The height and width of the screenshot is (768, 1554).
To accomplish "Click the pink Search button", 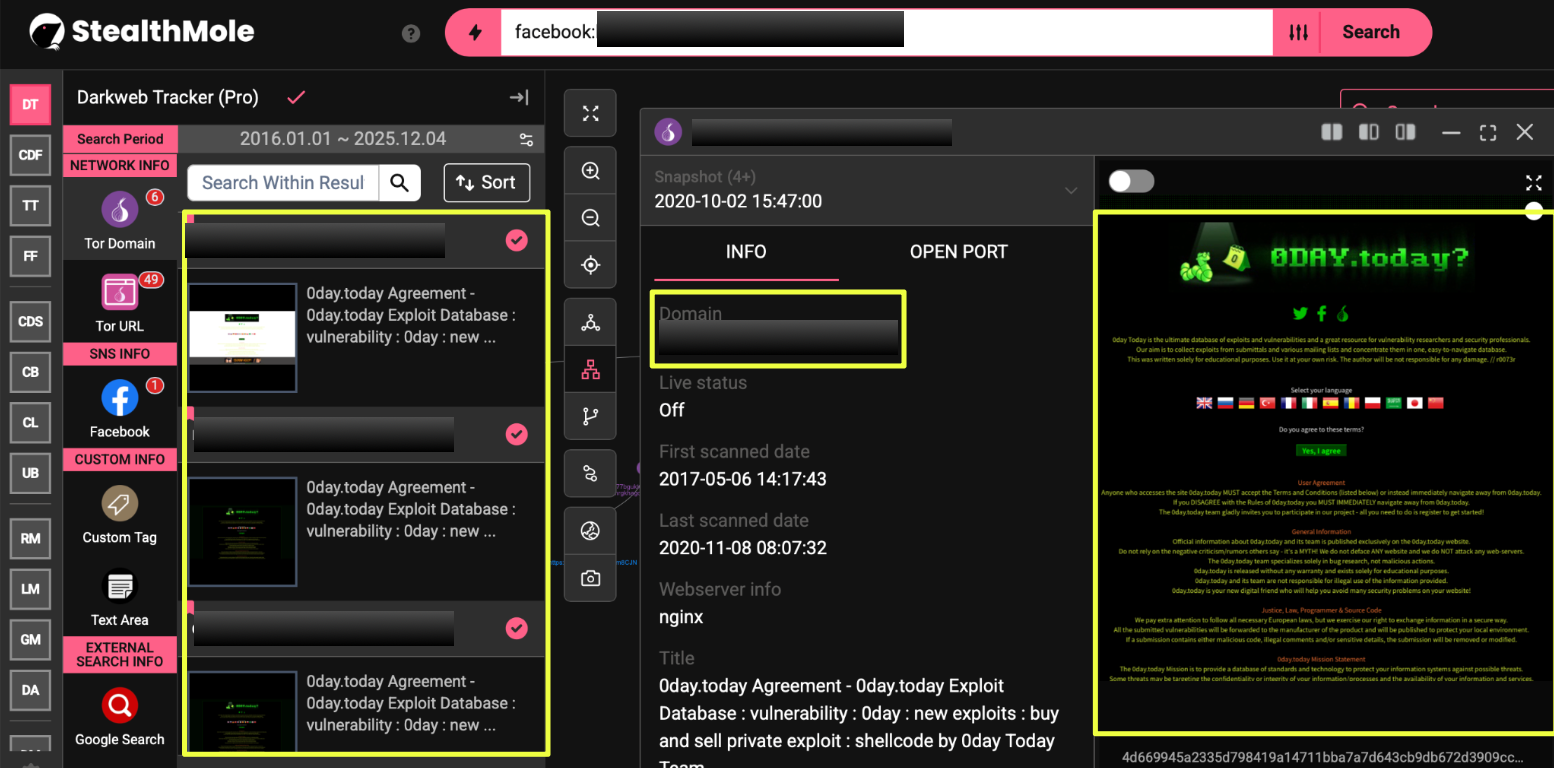I will pos(1370,32).
